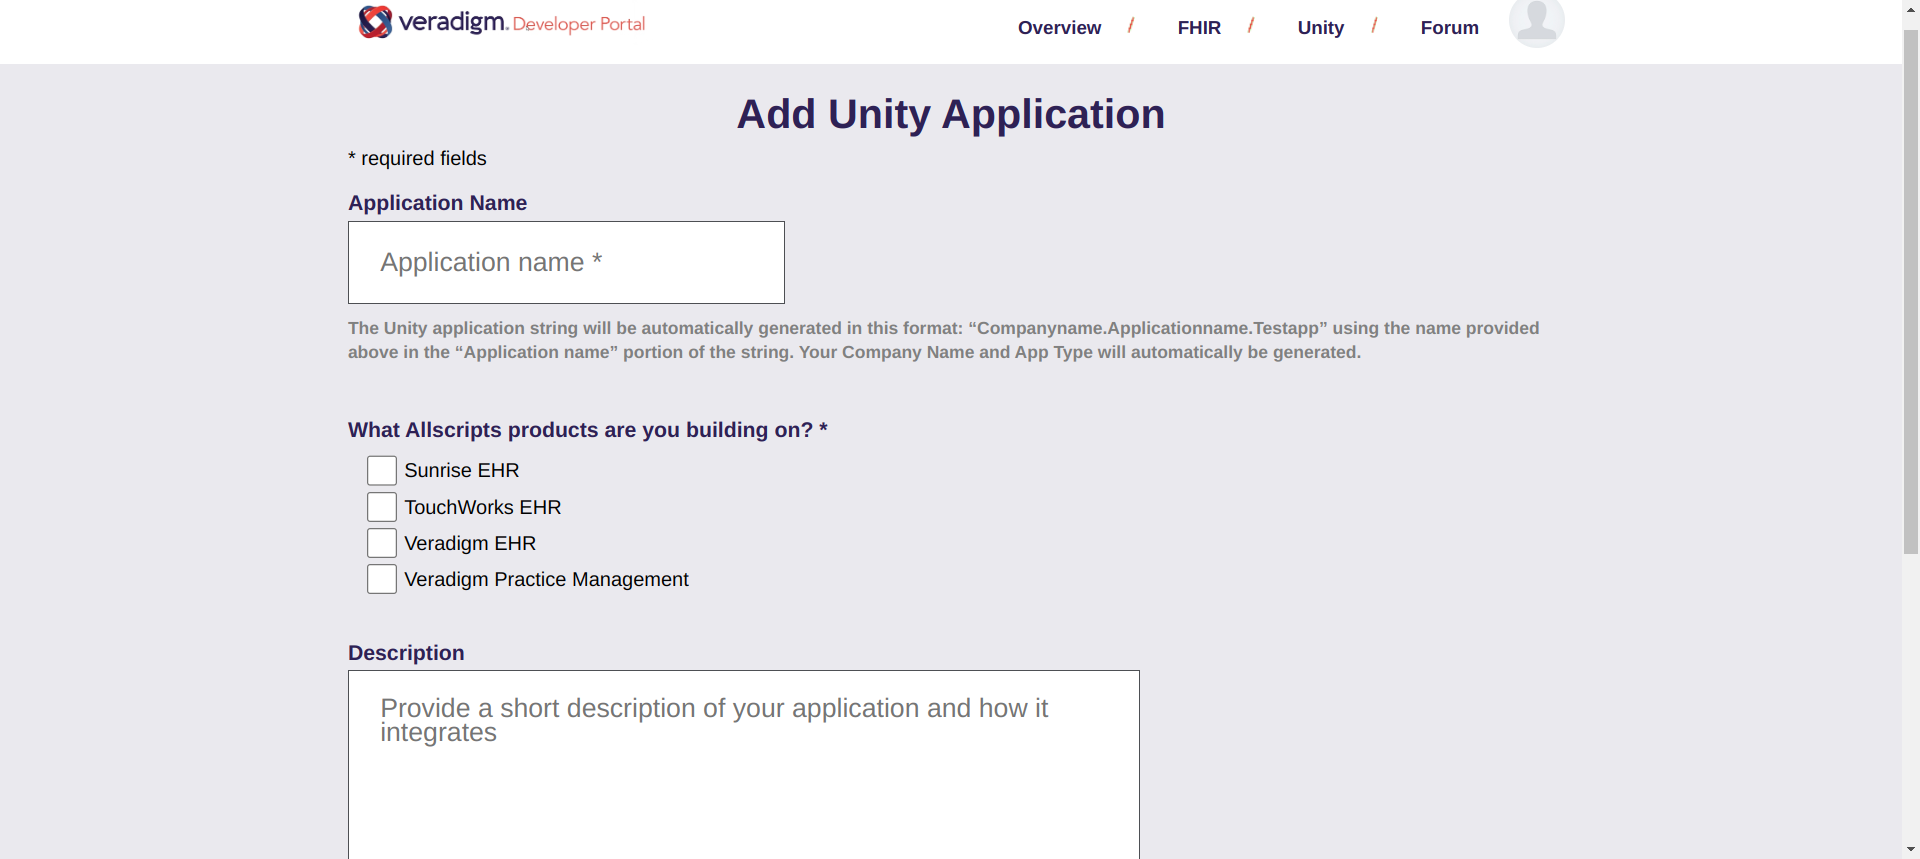Open the user profile avatar icon

[1536, 22]
